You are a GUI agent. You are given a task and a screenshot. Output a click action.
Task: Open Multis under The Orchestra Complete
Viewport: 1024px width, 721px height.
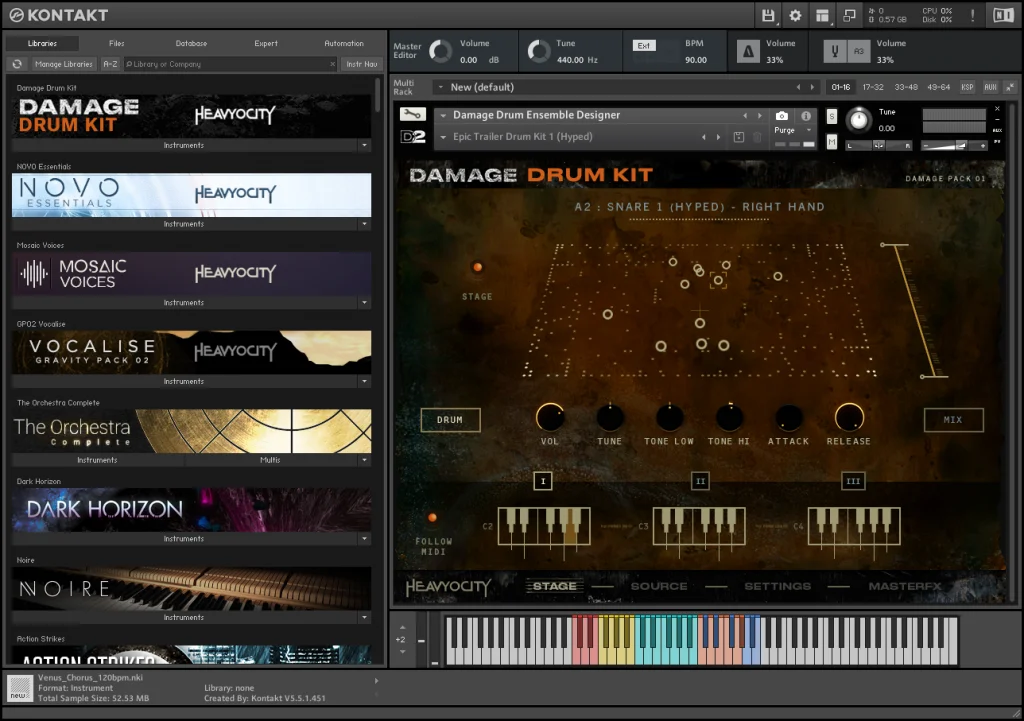[270, 460]
